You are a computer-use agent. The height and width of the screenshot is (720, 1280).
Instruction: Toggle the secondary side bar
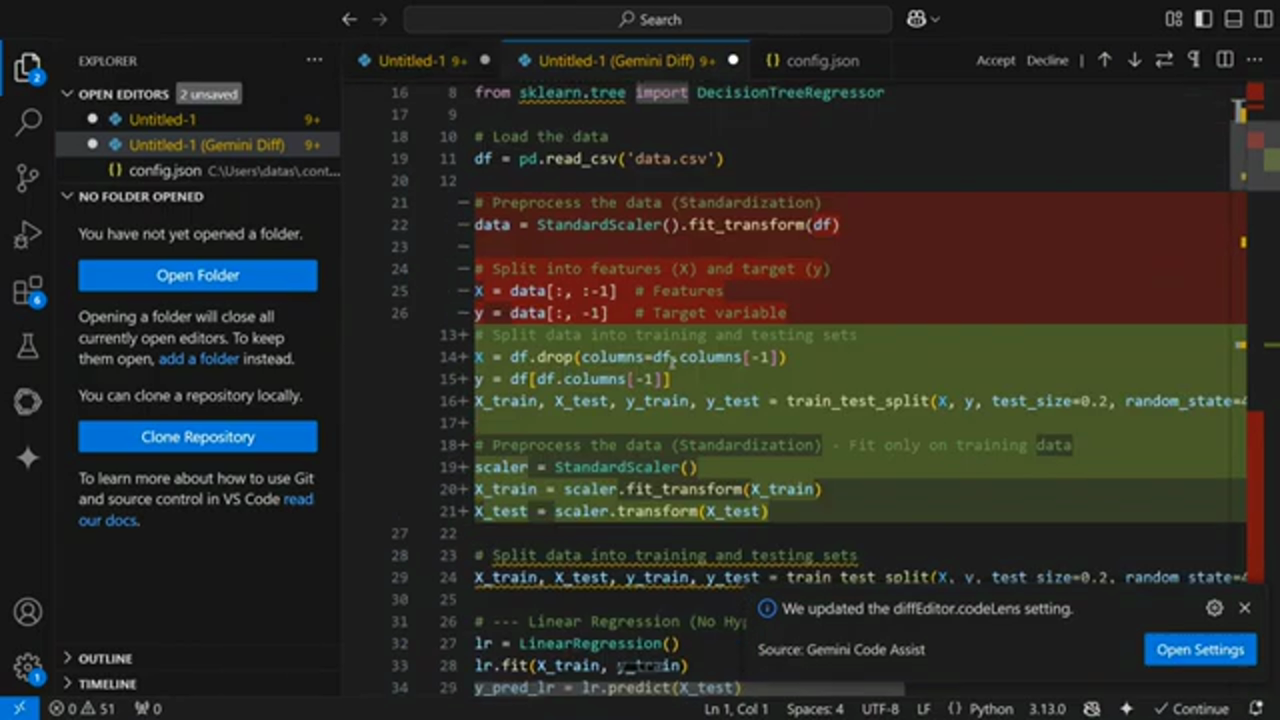point(1262,19)
